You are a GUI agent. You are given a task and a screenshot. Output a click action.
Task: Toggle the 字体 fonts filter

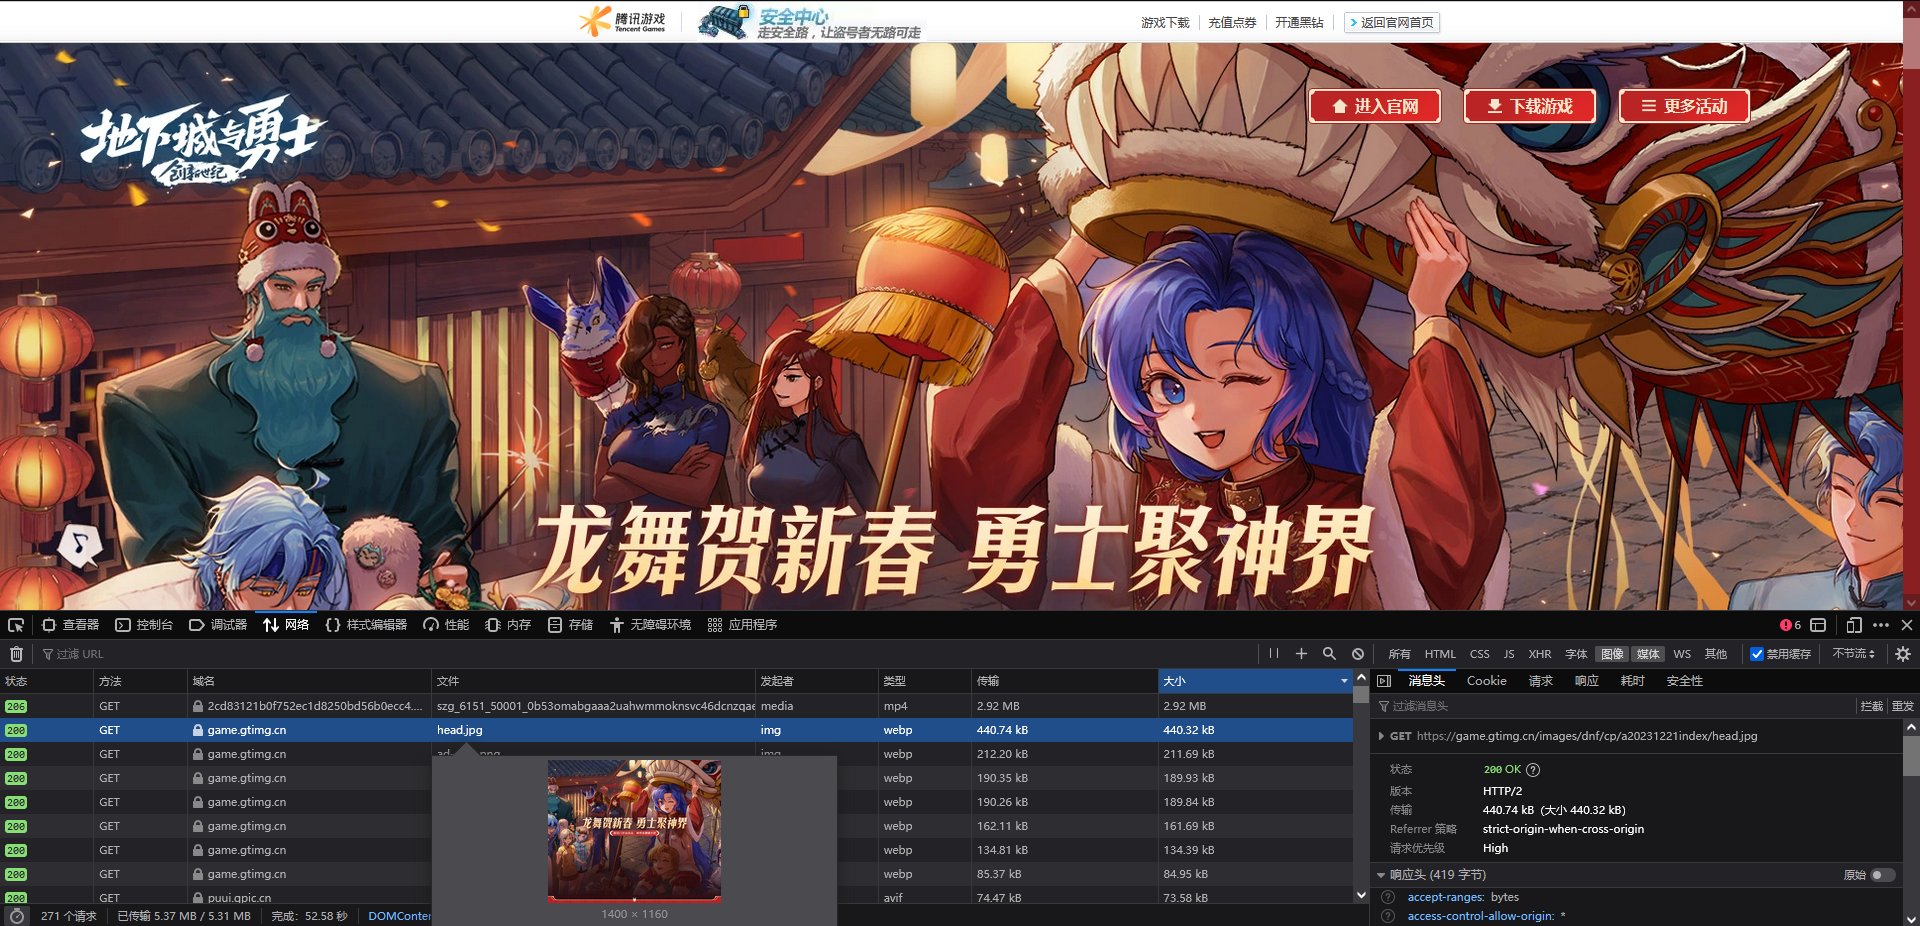tap(1576, 654)
